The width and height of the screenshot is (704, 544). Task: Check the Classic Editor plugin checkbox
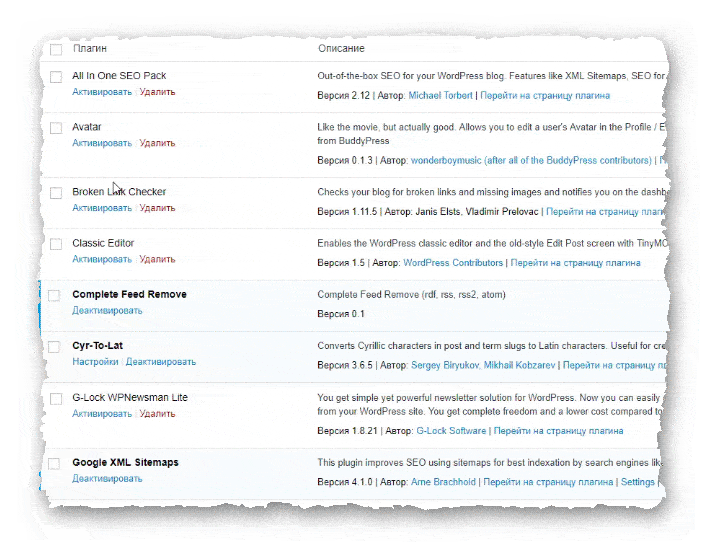[56, 244]
